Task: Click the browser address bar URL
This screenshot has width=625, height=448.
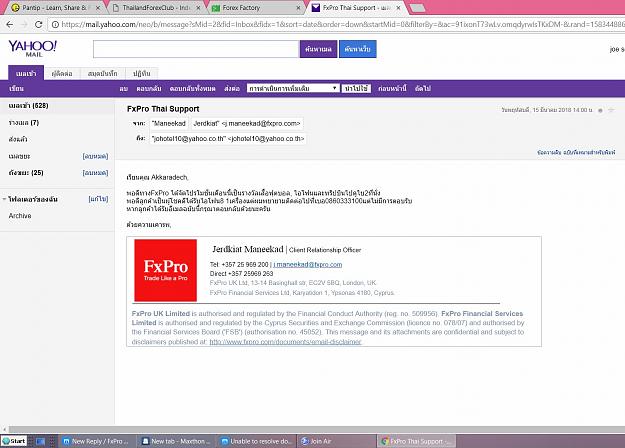Action: click(343, 24)
